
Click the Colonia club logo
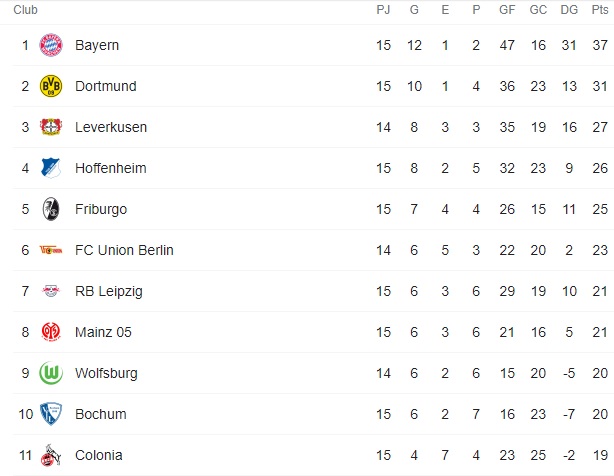click(50, 456)
